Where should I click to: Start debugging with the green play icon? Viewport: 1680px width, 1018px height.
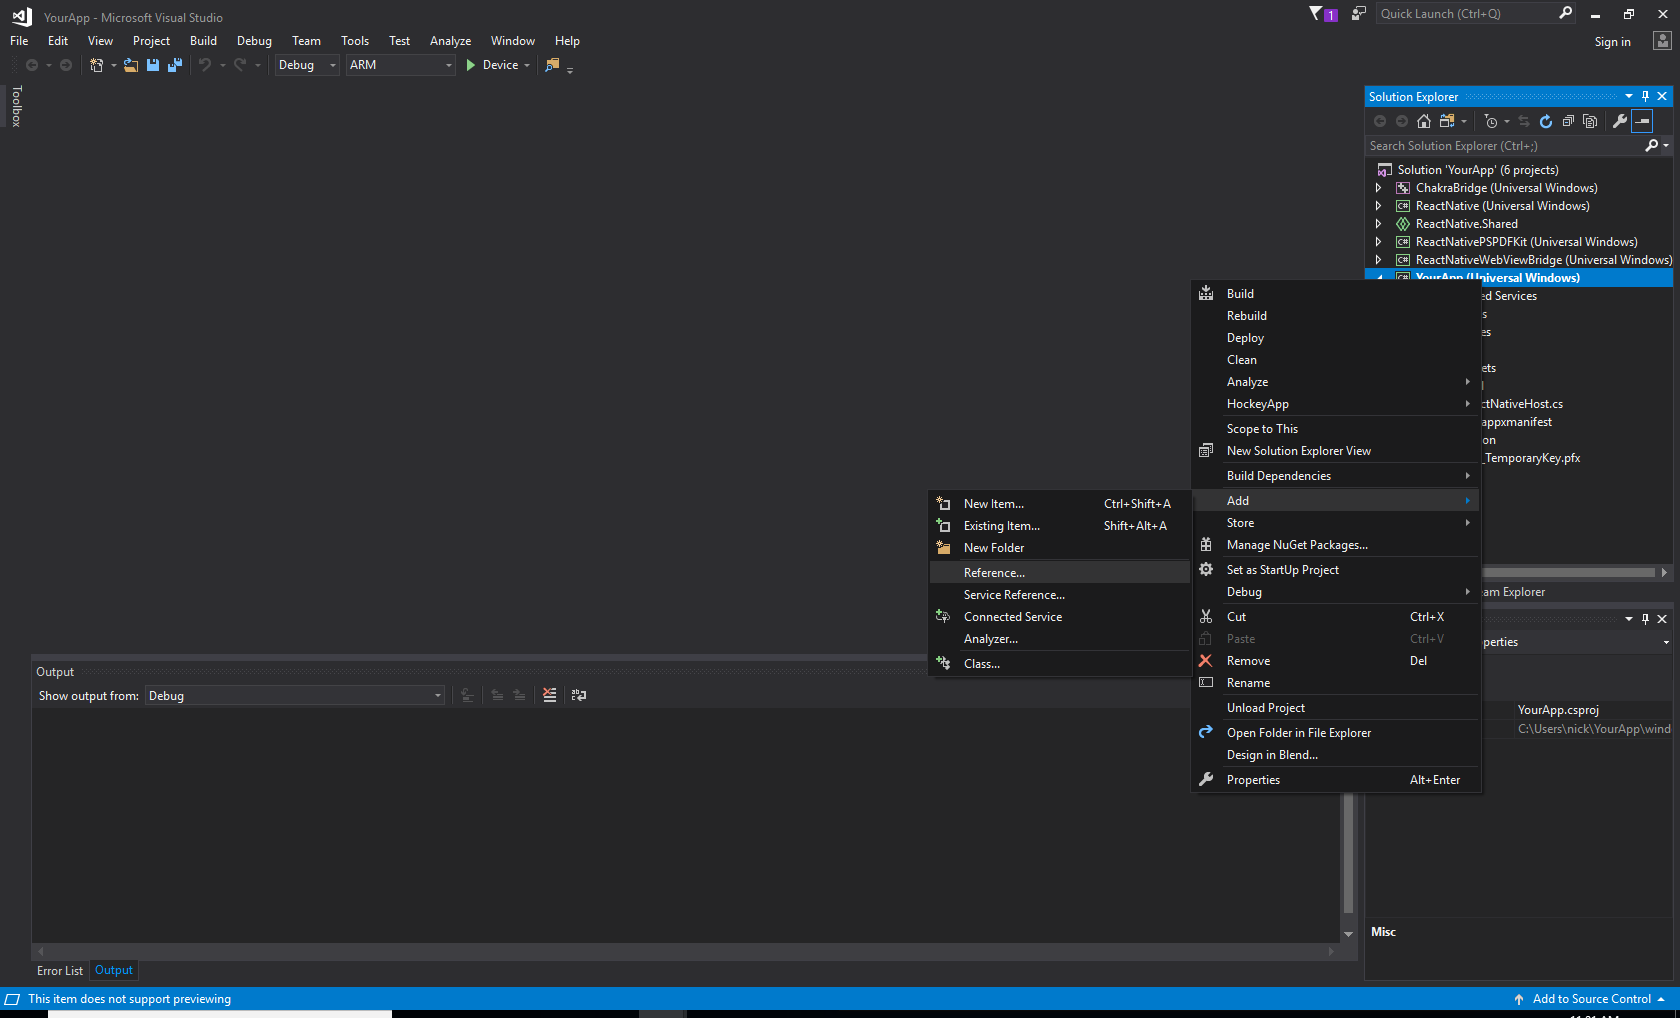[x=471, y=65]
